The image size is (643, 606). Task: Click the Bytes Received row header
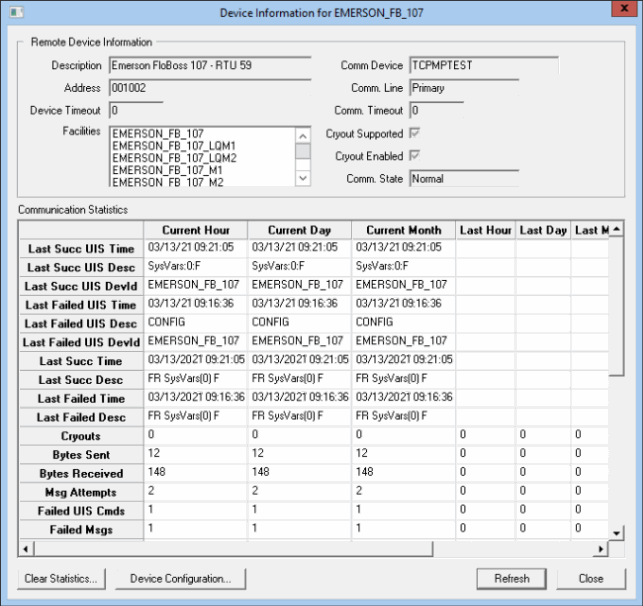pyautogui.click(x=81, y=473)
